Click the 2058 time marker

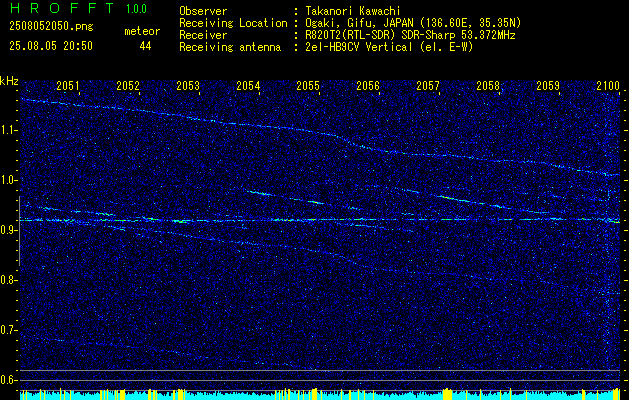pyautogui.click(x=488, y=85)
